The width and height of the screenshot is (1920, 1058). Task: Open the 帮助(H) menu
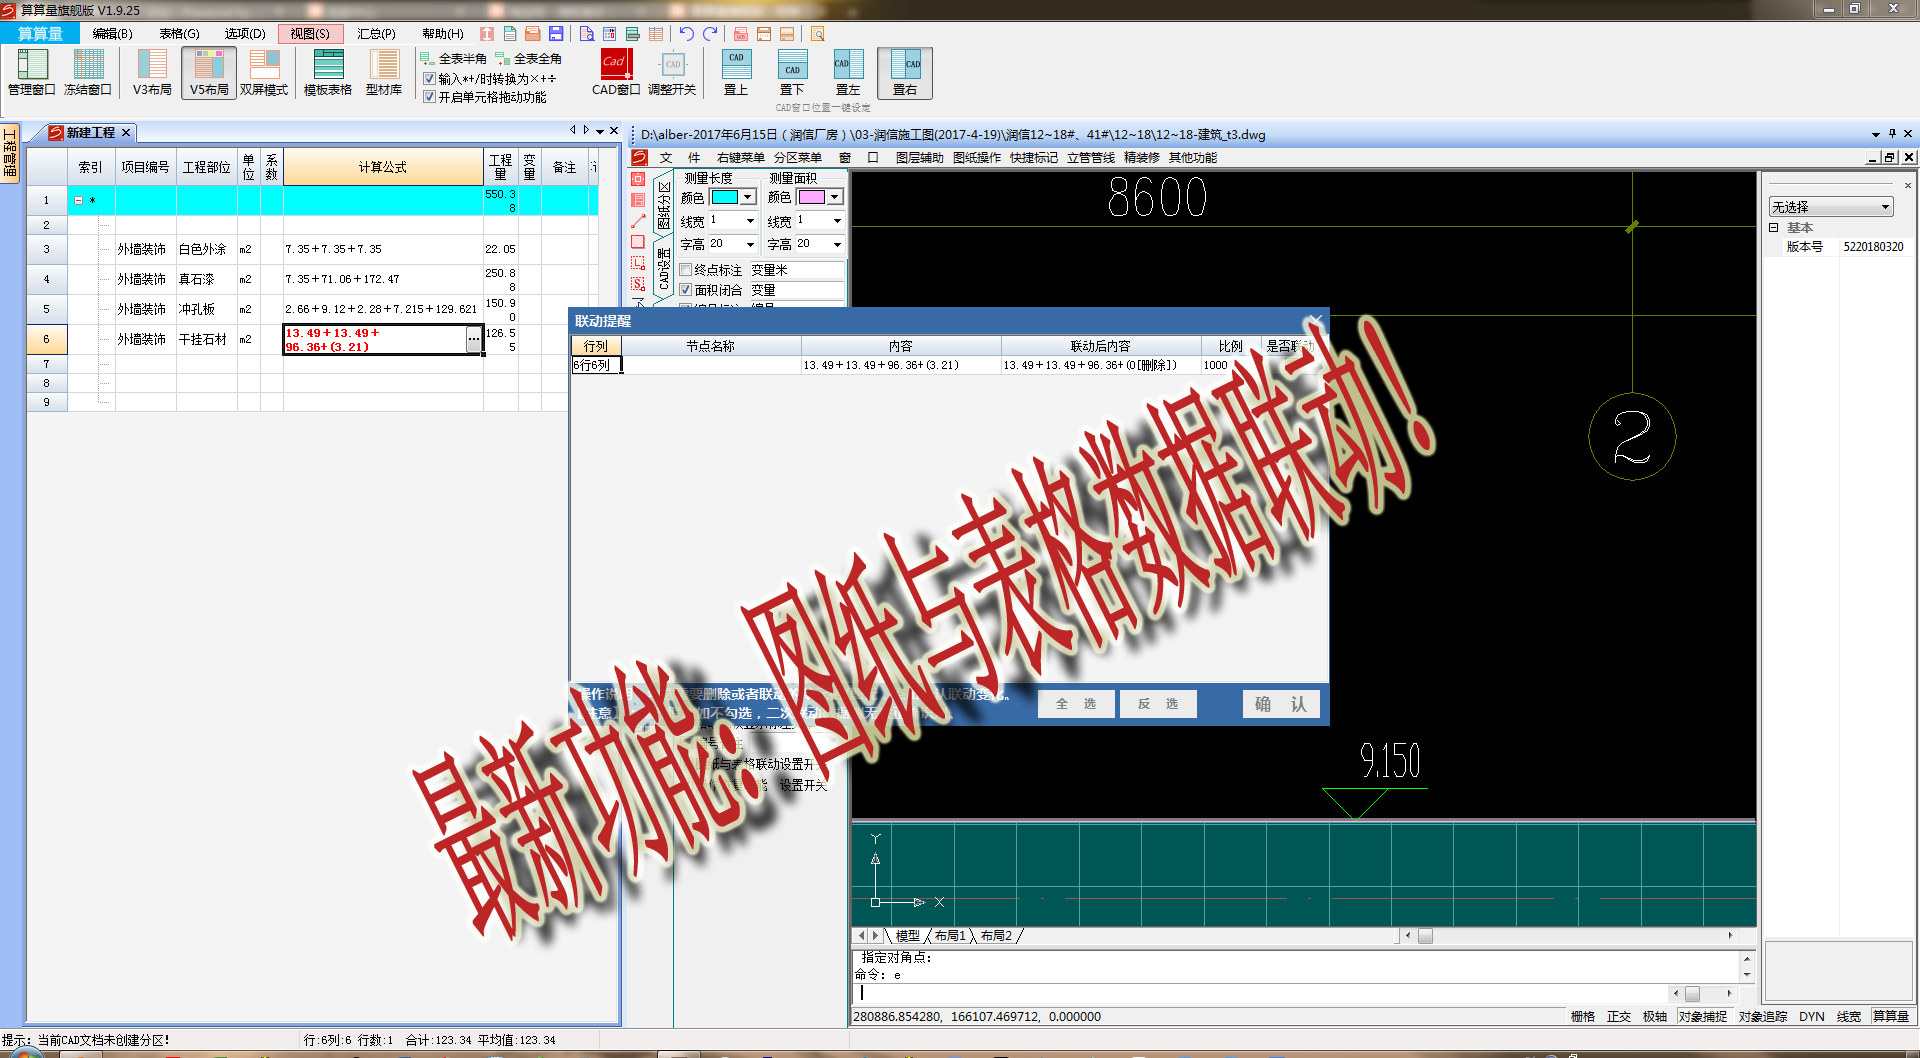pyautogui.click(x=443, y=34)
